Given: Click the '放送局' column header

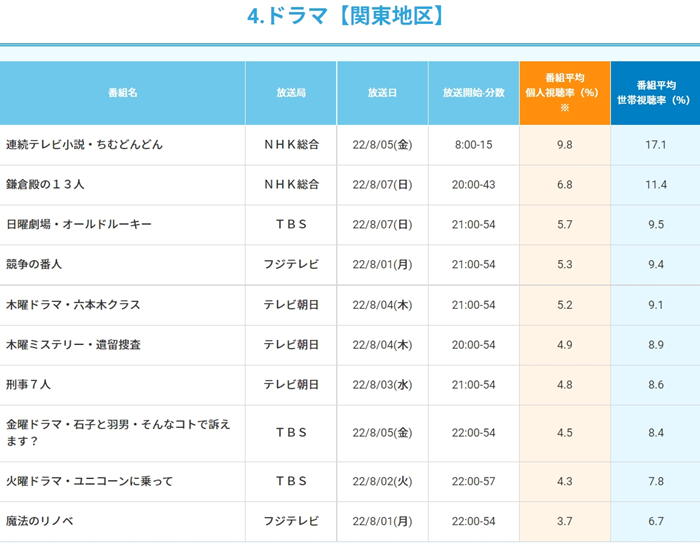Looking at the screenshot, I should (291, 93).
